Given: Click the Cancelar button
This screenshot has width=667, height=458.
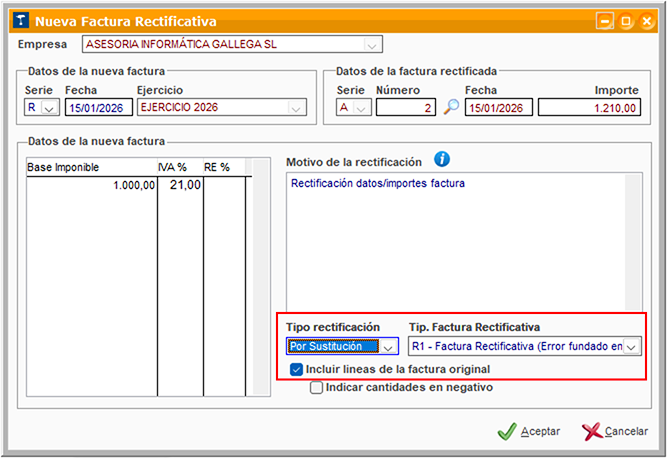Looking at the screenshot, I should pyautogui.click(x=615, y=432).
